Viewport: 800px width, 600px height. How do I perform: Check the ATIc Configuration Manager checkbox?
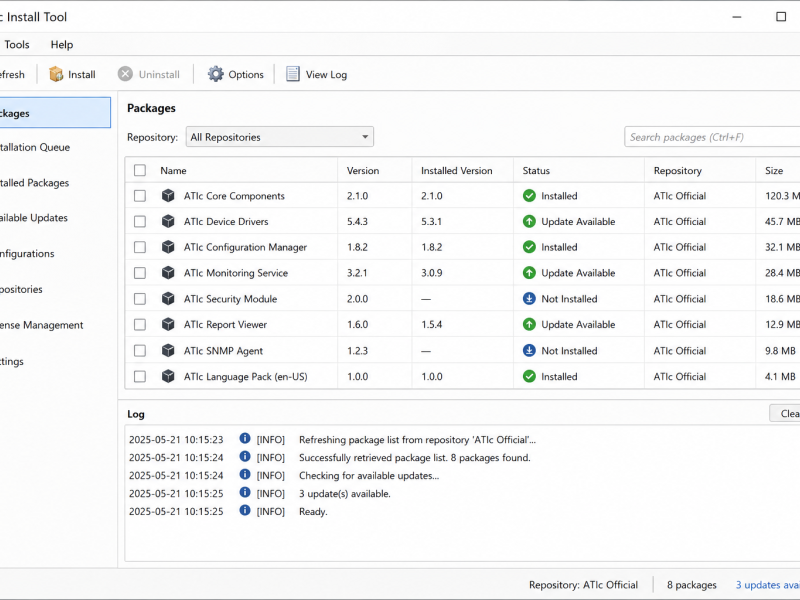(140, 247)
